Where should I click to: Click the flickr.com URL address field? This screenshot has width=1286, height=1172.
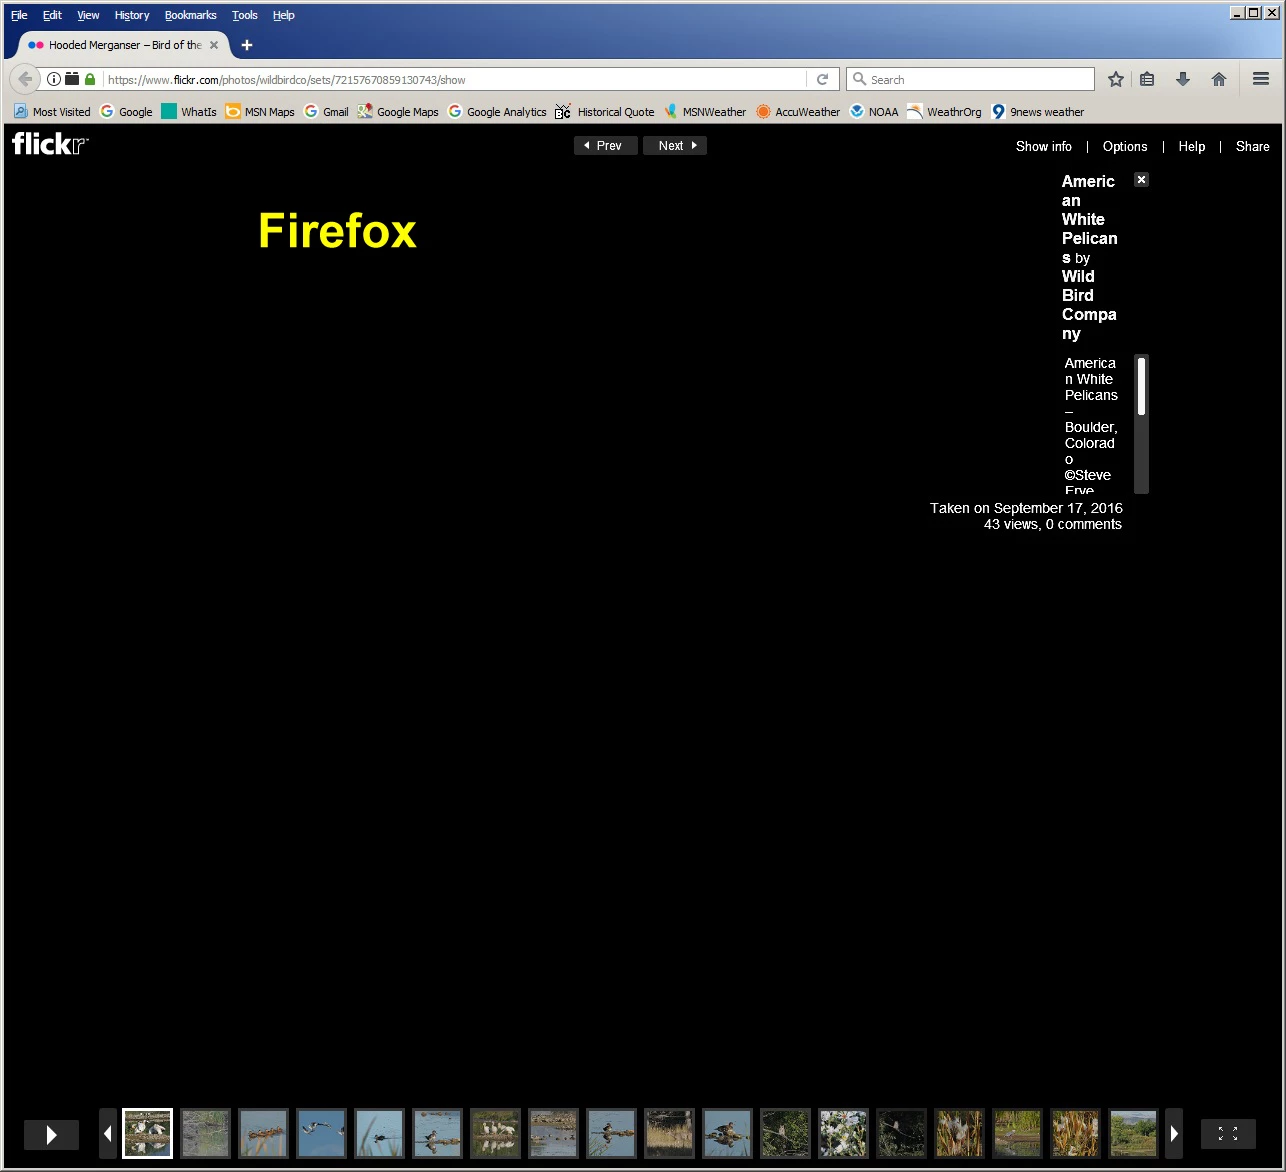(455, 80)
